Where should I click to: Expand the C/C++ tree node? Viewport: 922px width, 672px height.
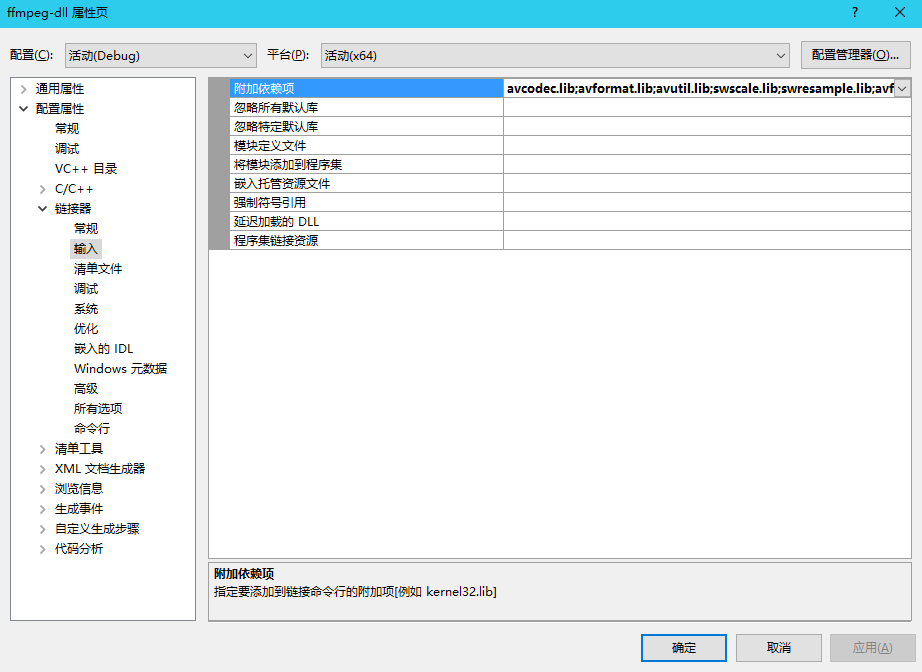point(42,189)
